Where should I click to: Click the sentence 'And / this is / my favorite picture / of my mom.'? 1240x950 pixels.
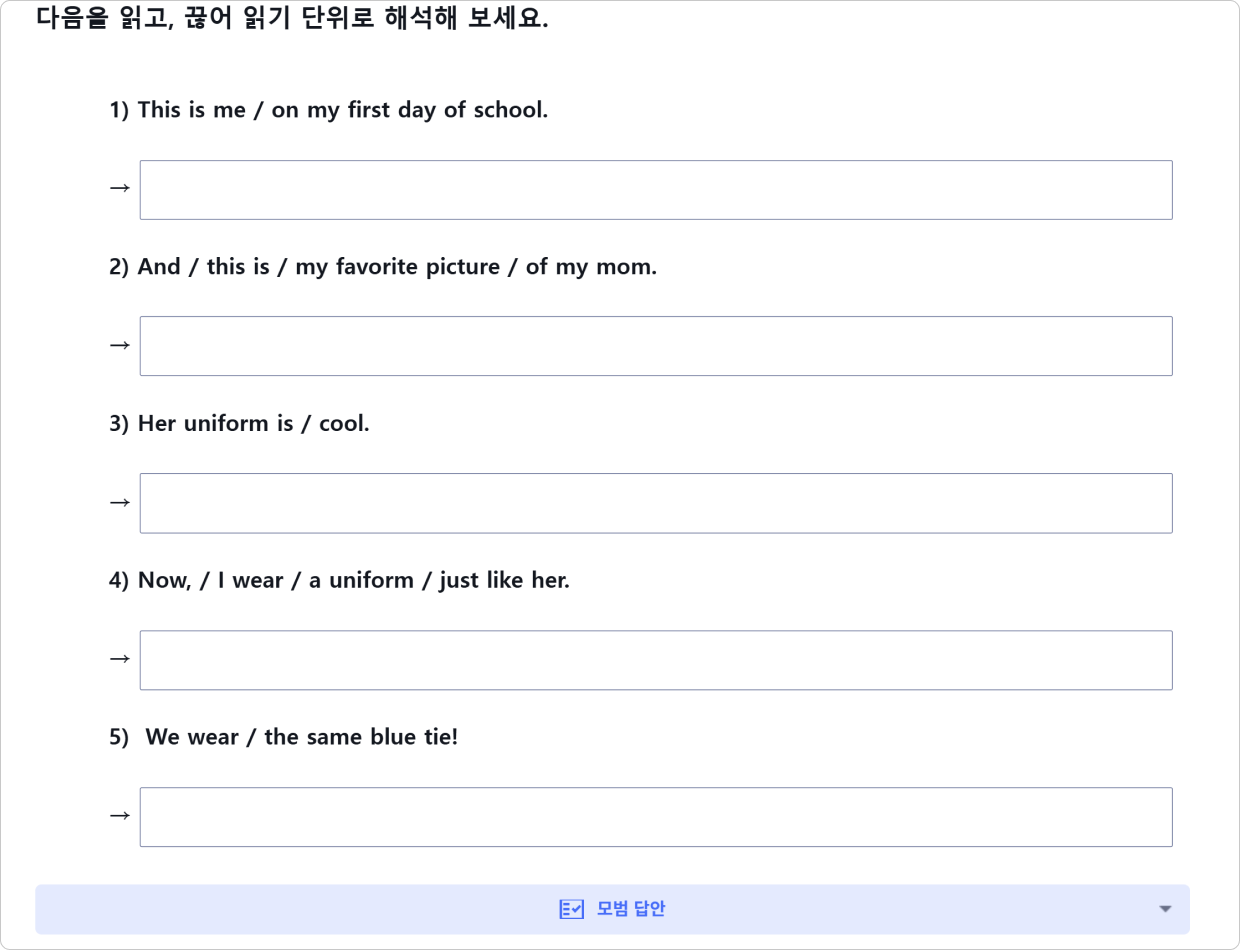(x=396, y=267)
